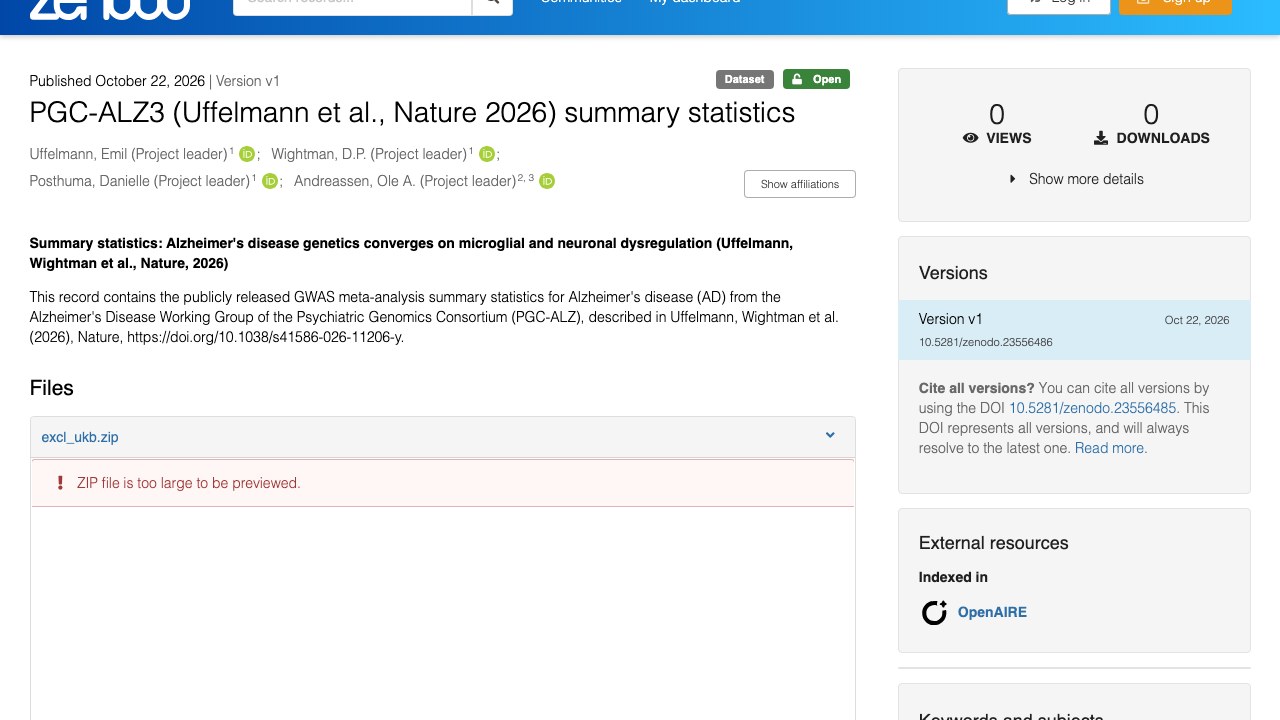Click the Cite all versions? text
The height and width of the screenshot is (720, 1280).
point(976,388)
